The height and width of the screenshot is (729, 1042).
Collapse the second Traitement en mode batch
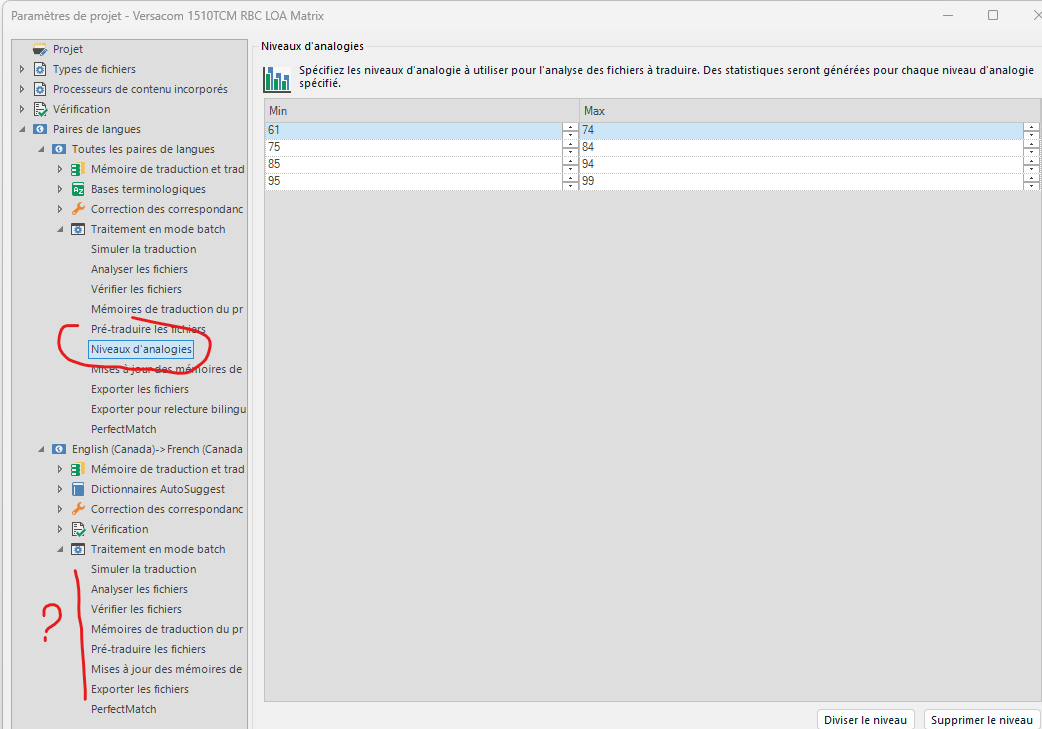coord(60,549)
